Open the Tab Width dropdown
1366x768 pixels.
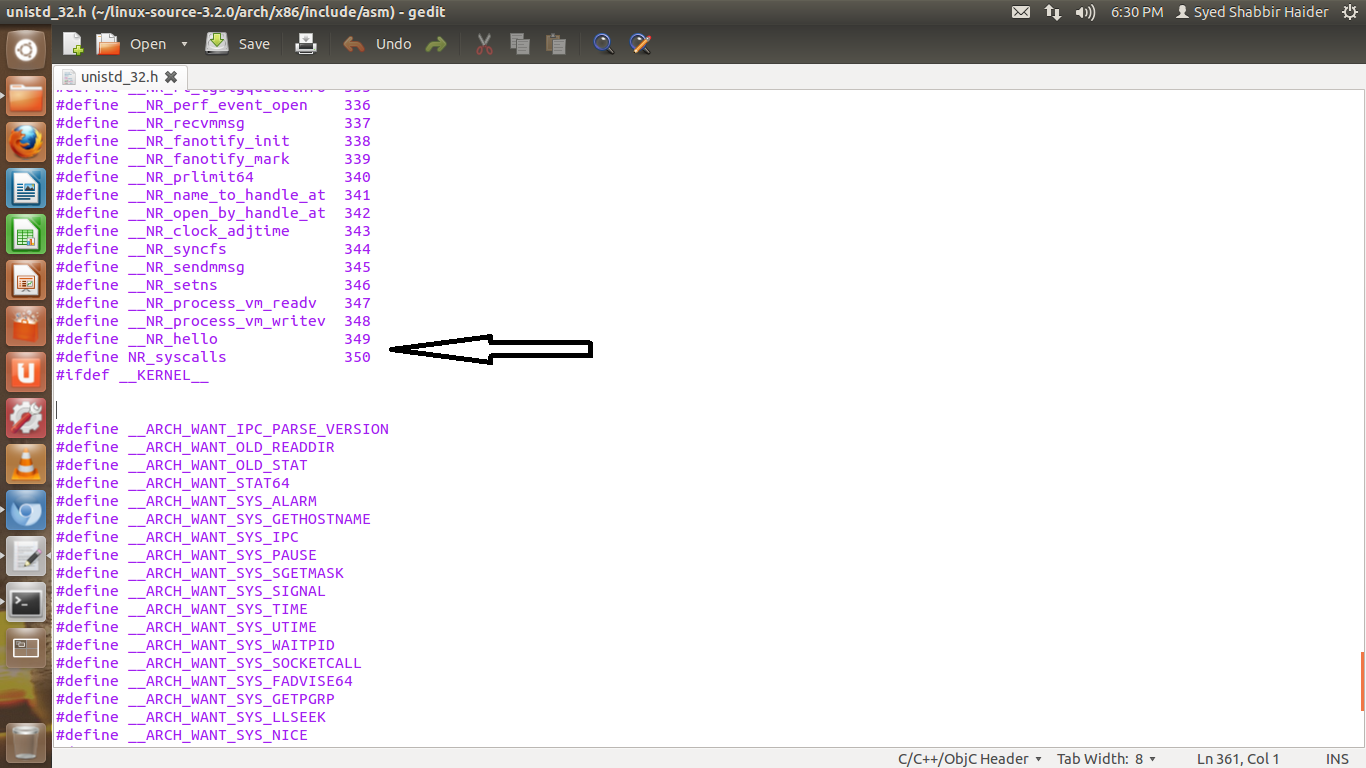(x=1107, y=758)
